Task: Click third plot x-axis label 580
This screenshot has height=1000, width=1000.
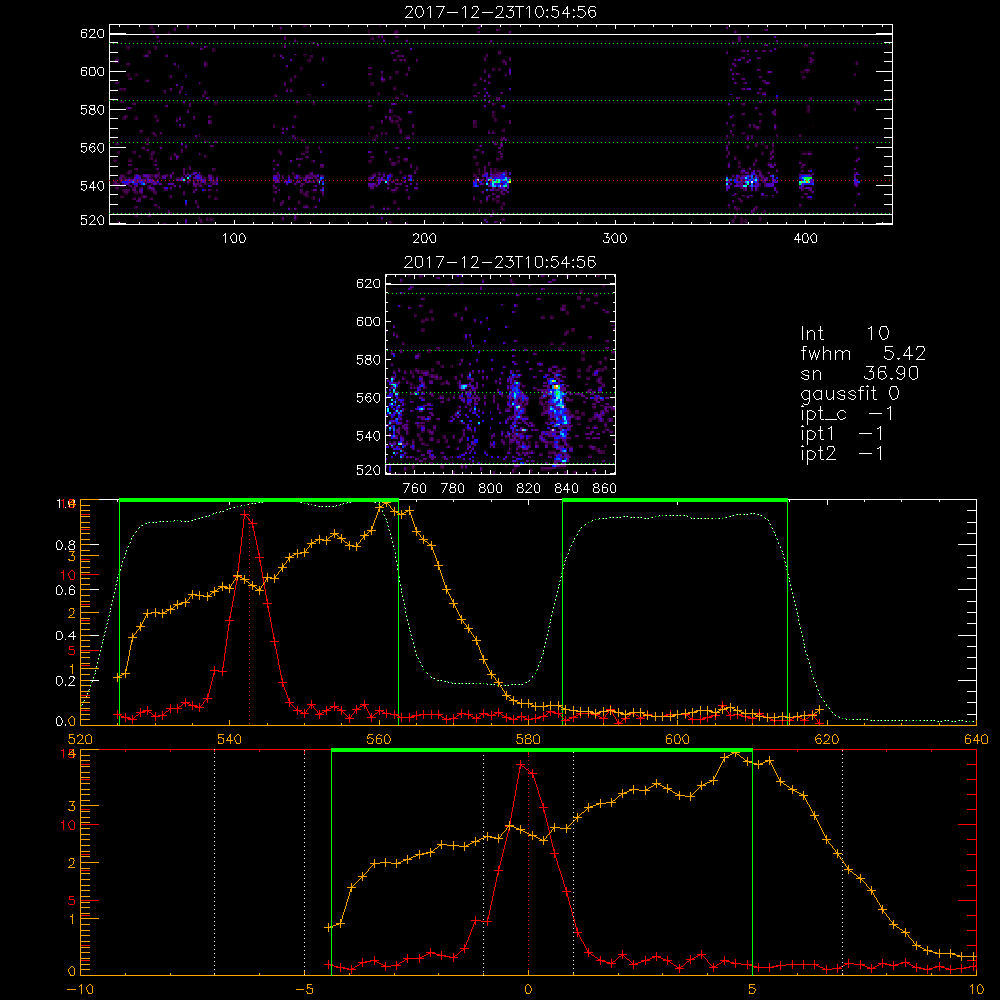Action: tap(528, 739)
